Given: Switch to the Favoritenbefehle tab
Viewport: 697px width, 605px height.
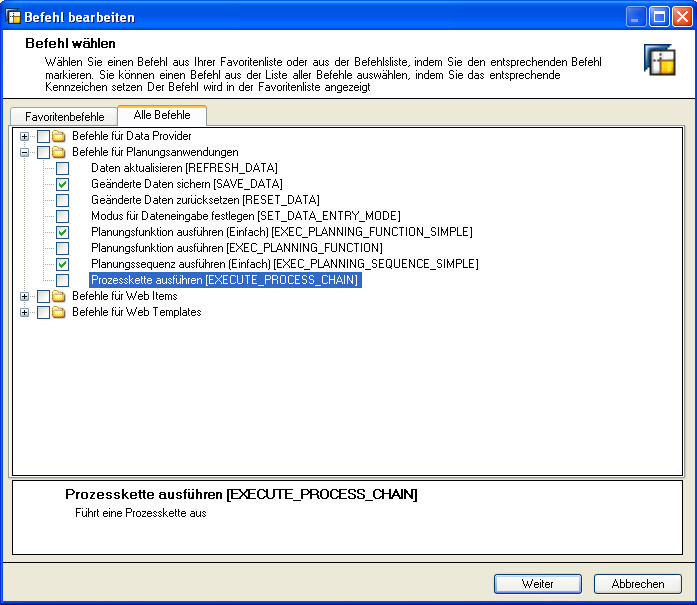Looking at the screenshot, I should click(x=64, y=117).
